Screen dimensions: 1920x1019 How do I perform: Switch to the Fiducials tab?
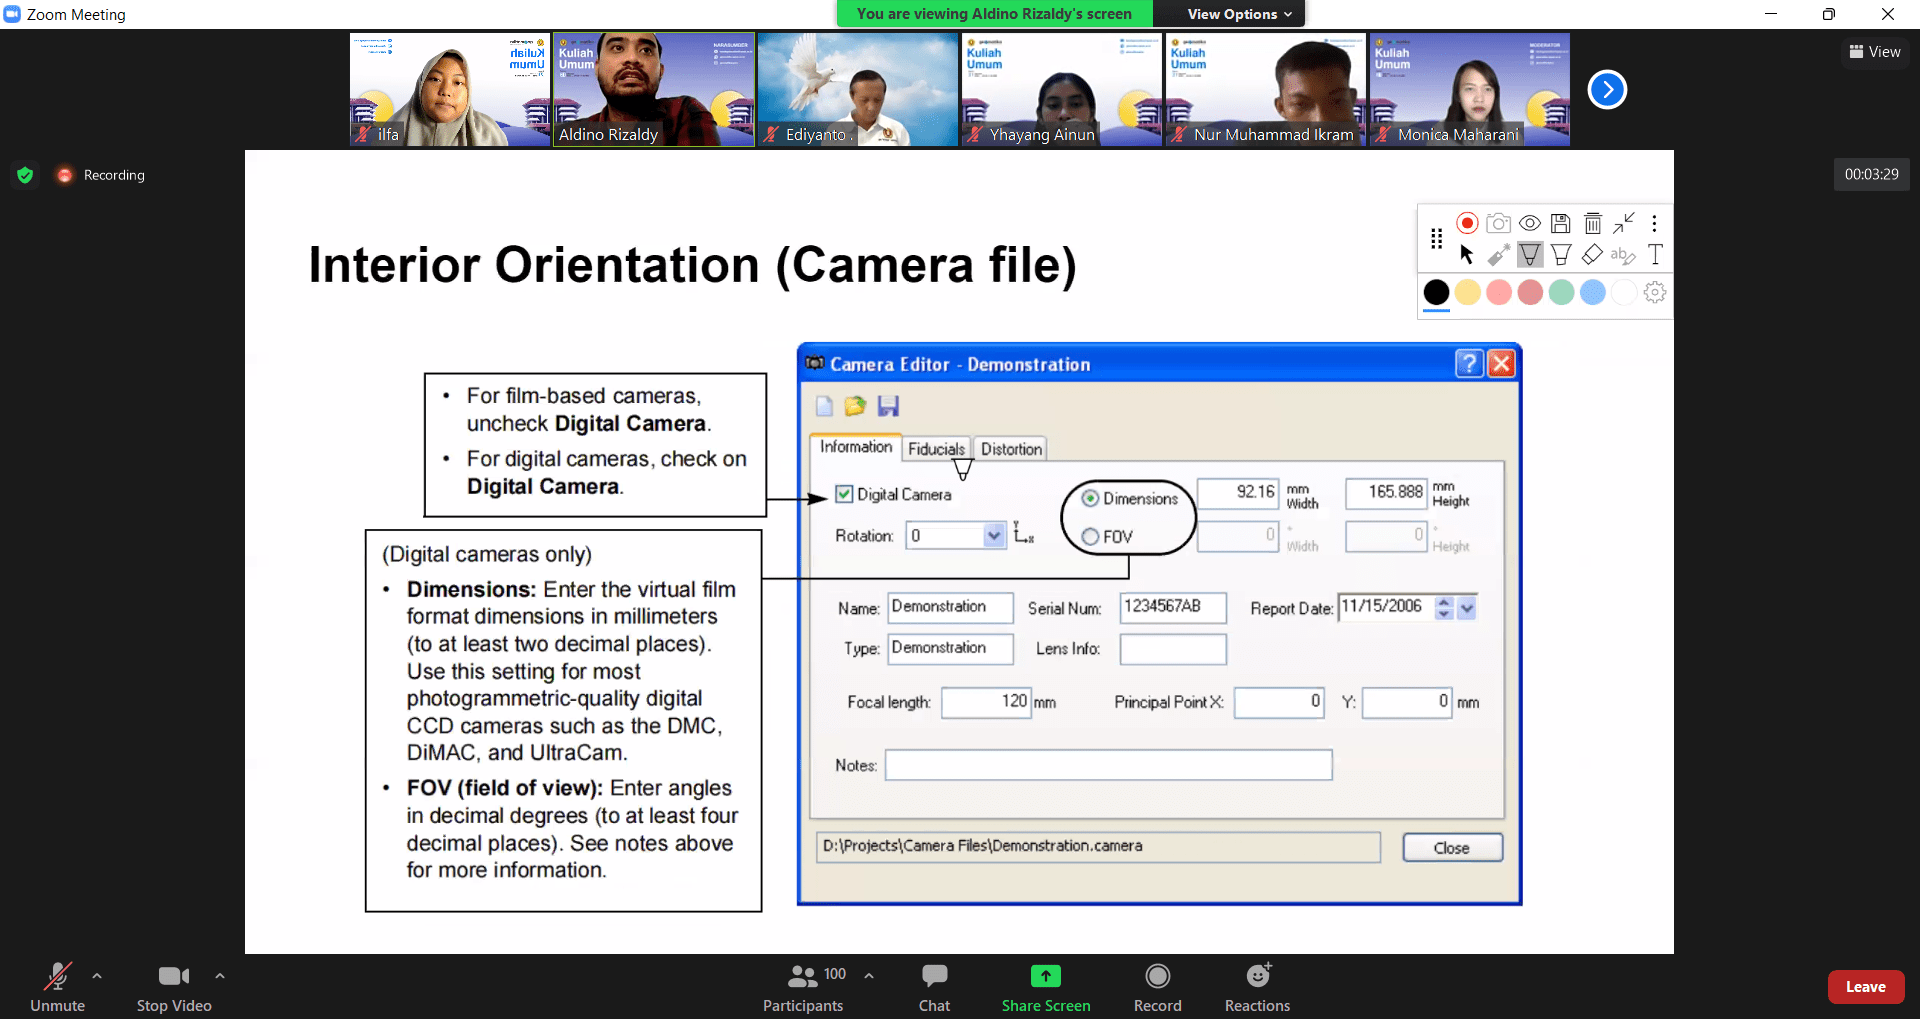[936, 449]
